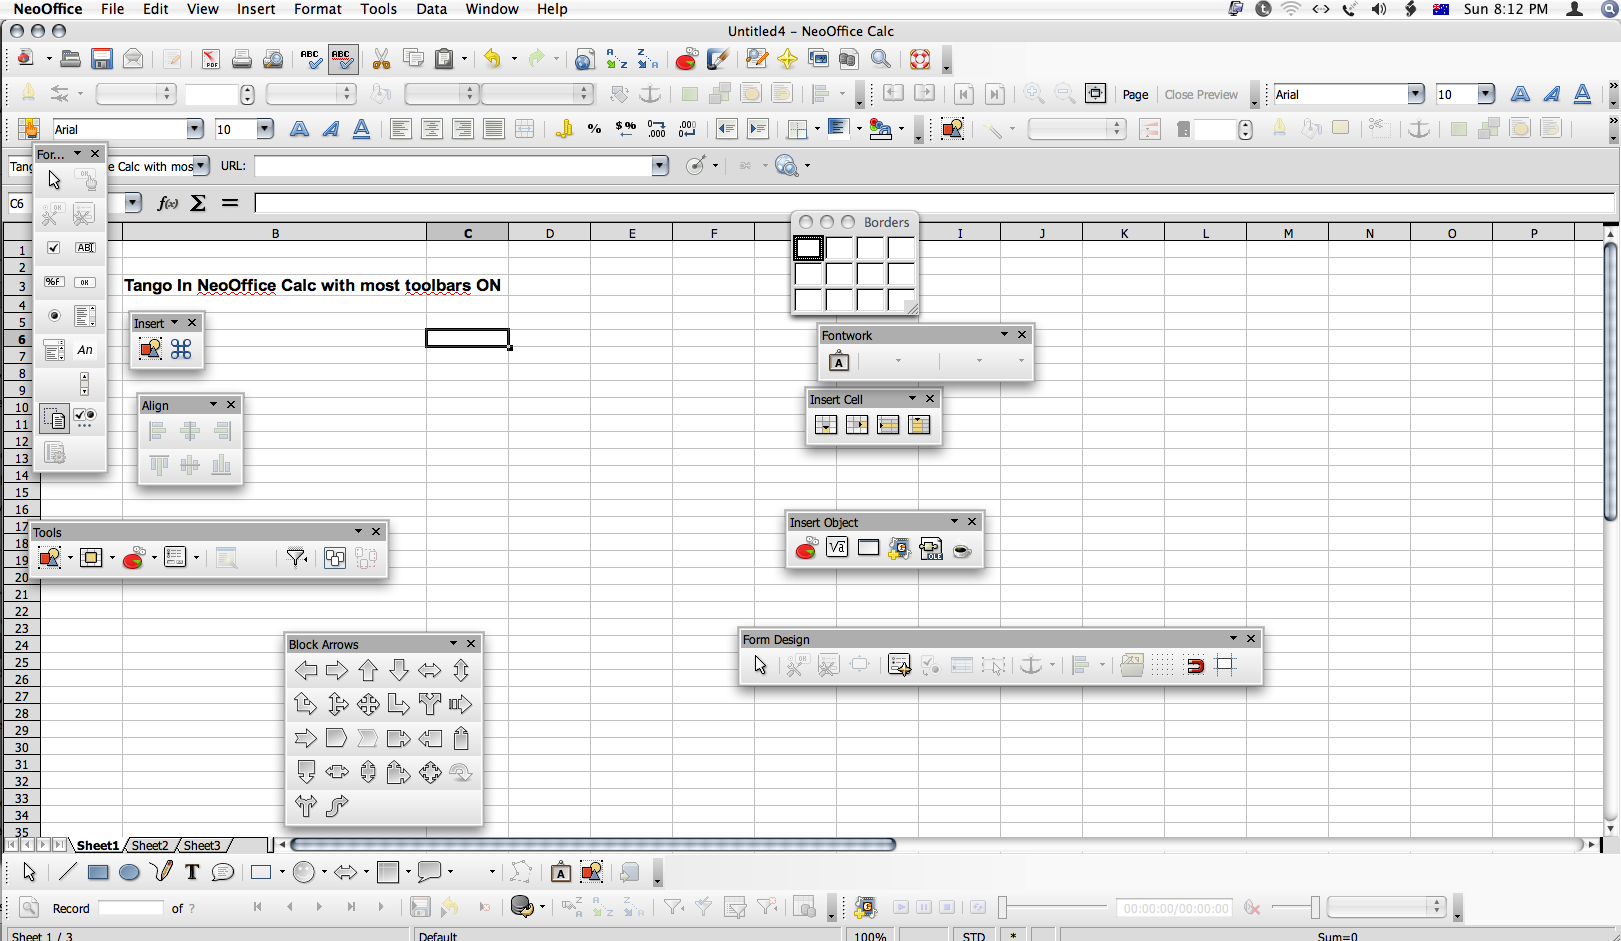The width and height of the screenshot is (1621, 941).
Task: Open Form Design toolbar options arrow
Action: (x=1233, y=638)
